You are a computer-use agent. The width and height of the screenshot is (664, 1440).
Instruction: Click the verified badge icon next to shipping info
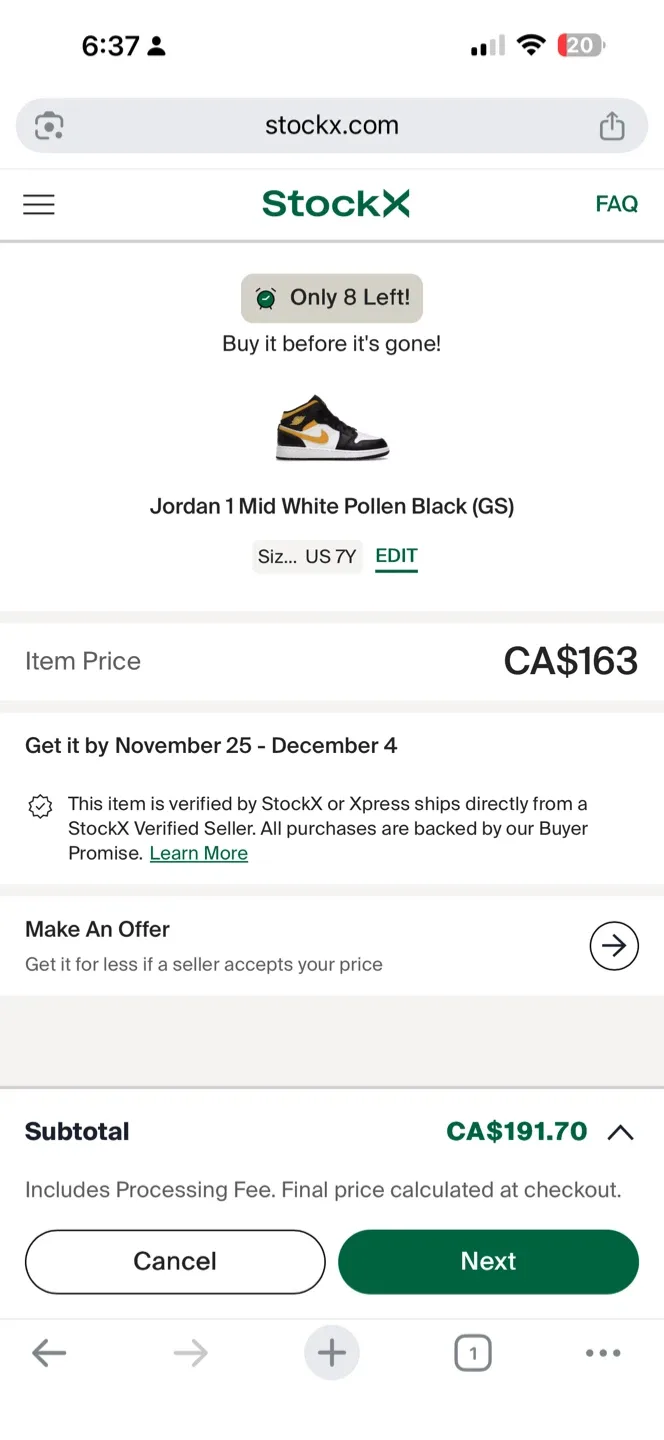(40, 805)
